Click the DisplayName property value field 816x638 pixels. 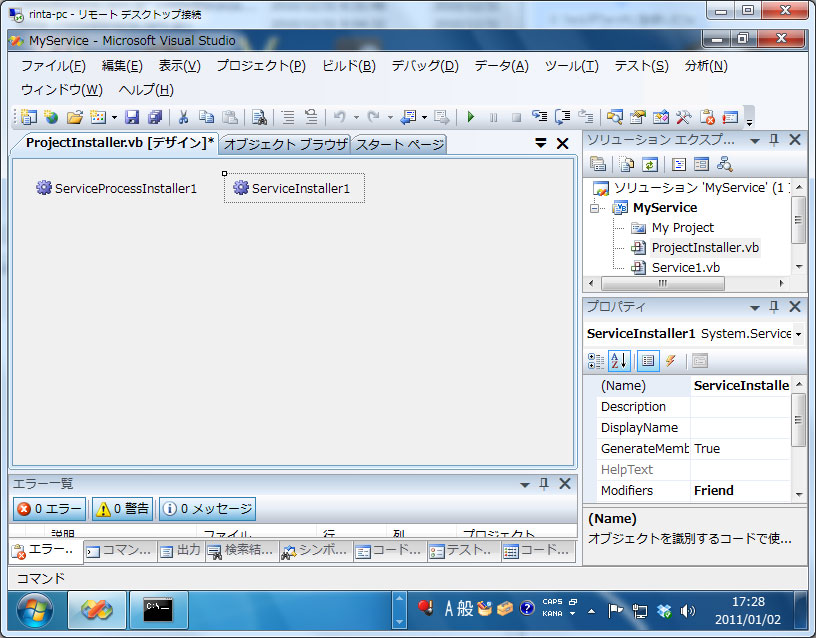(740, 428)
